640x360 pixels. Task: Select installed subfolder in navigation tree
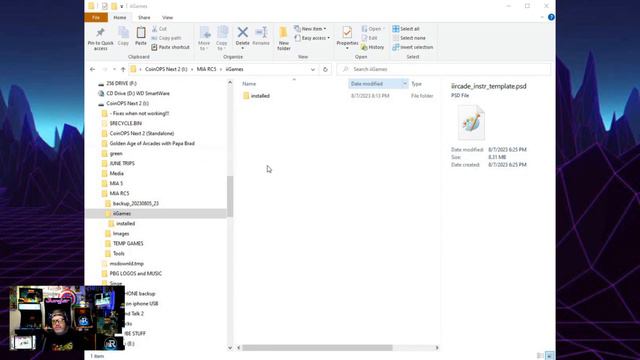(x=125, y=224)
